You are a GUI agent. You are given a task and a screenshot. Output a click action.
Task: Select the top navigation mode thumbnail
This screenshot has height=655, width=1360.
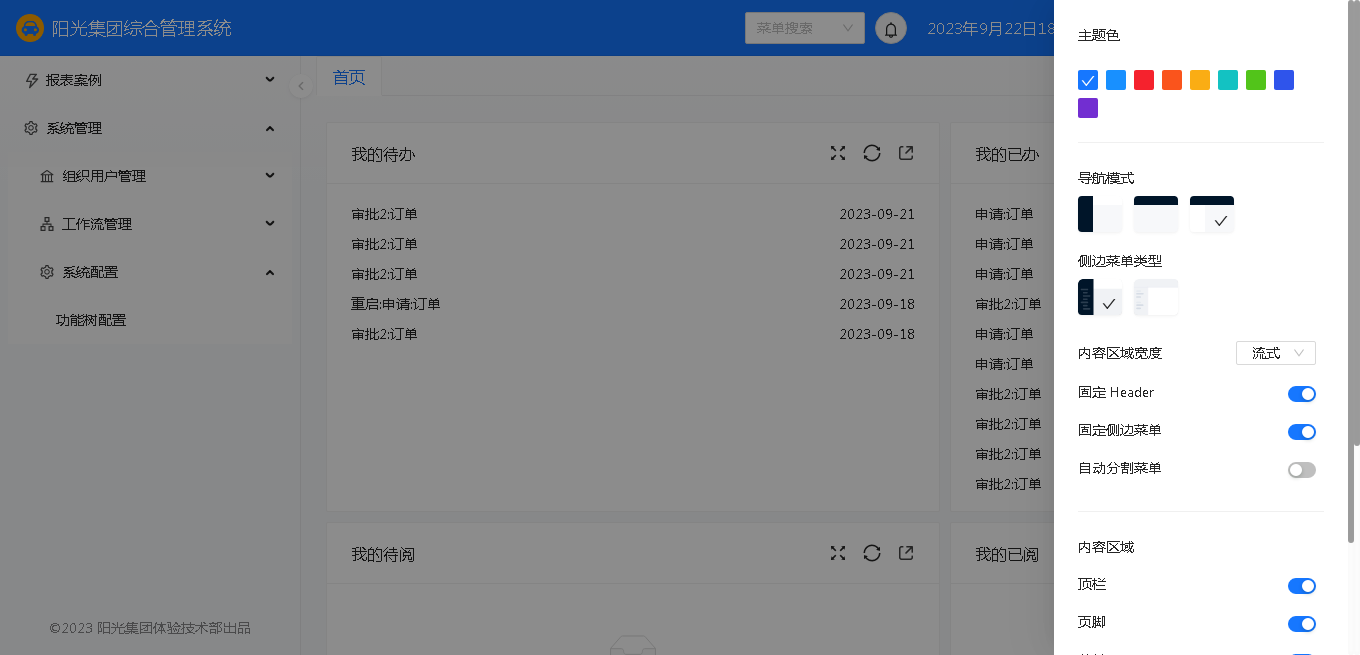click(x=1156, y=214)
